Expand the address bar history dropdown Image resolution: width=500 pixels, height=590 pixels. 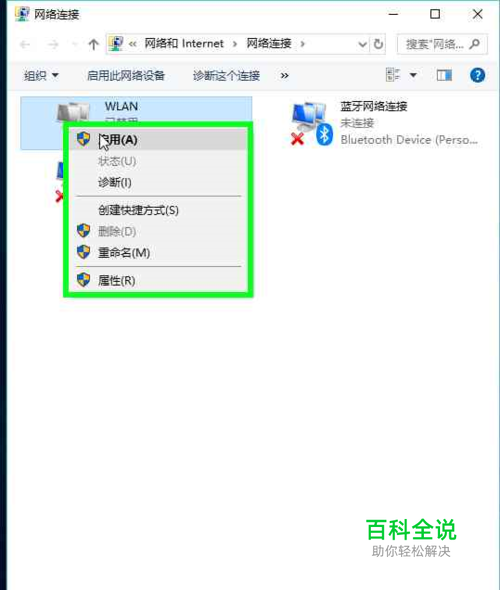click(x=362, y=44)
